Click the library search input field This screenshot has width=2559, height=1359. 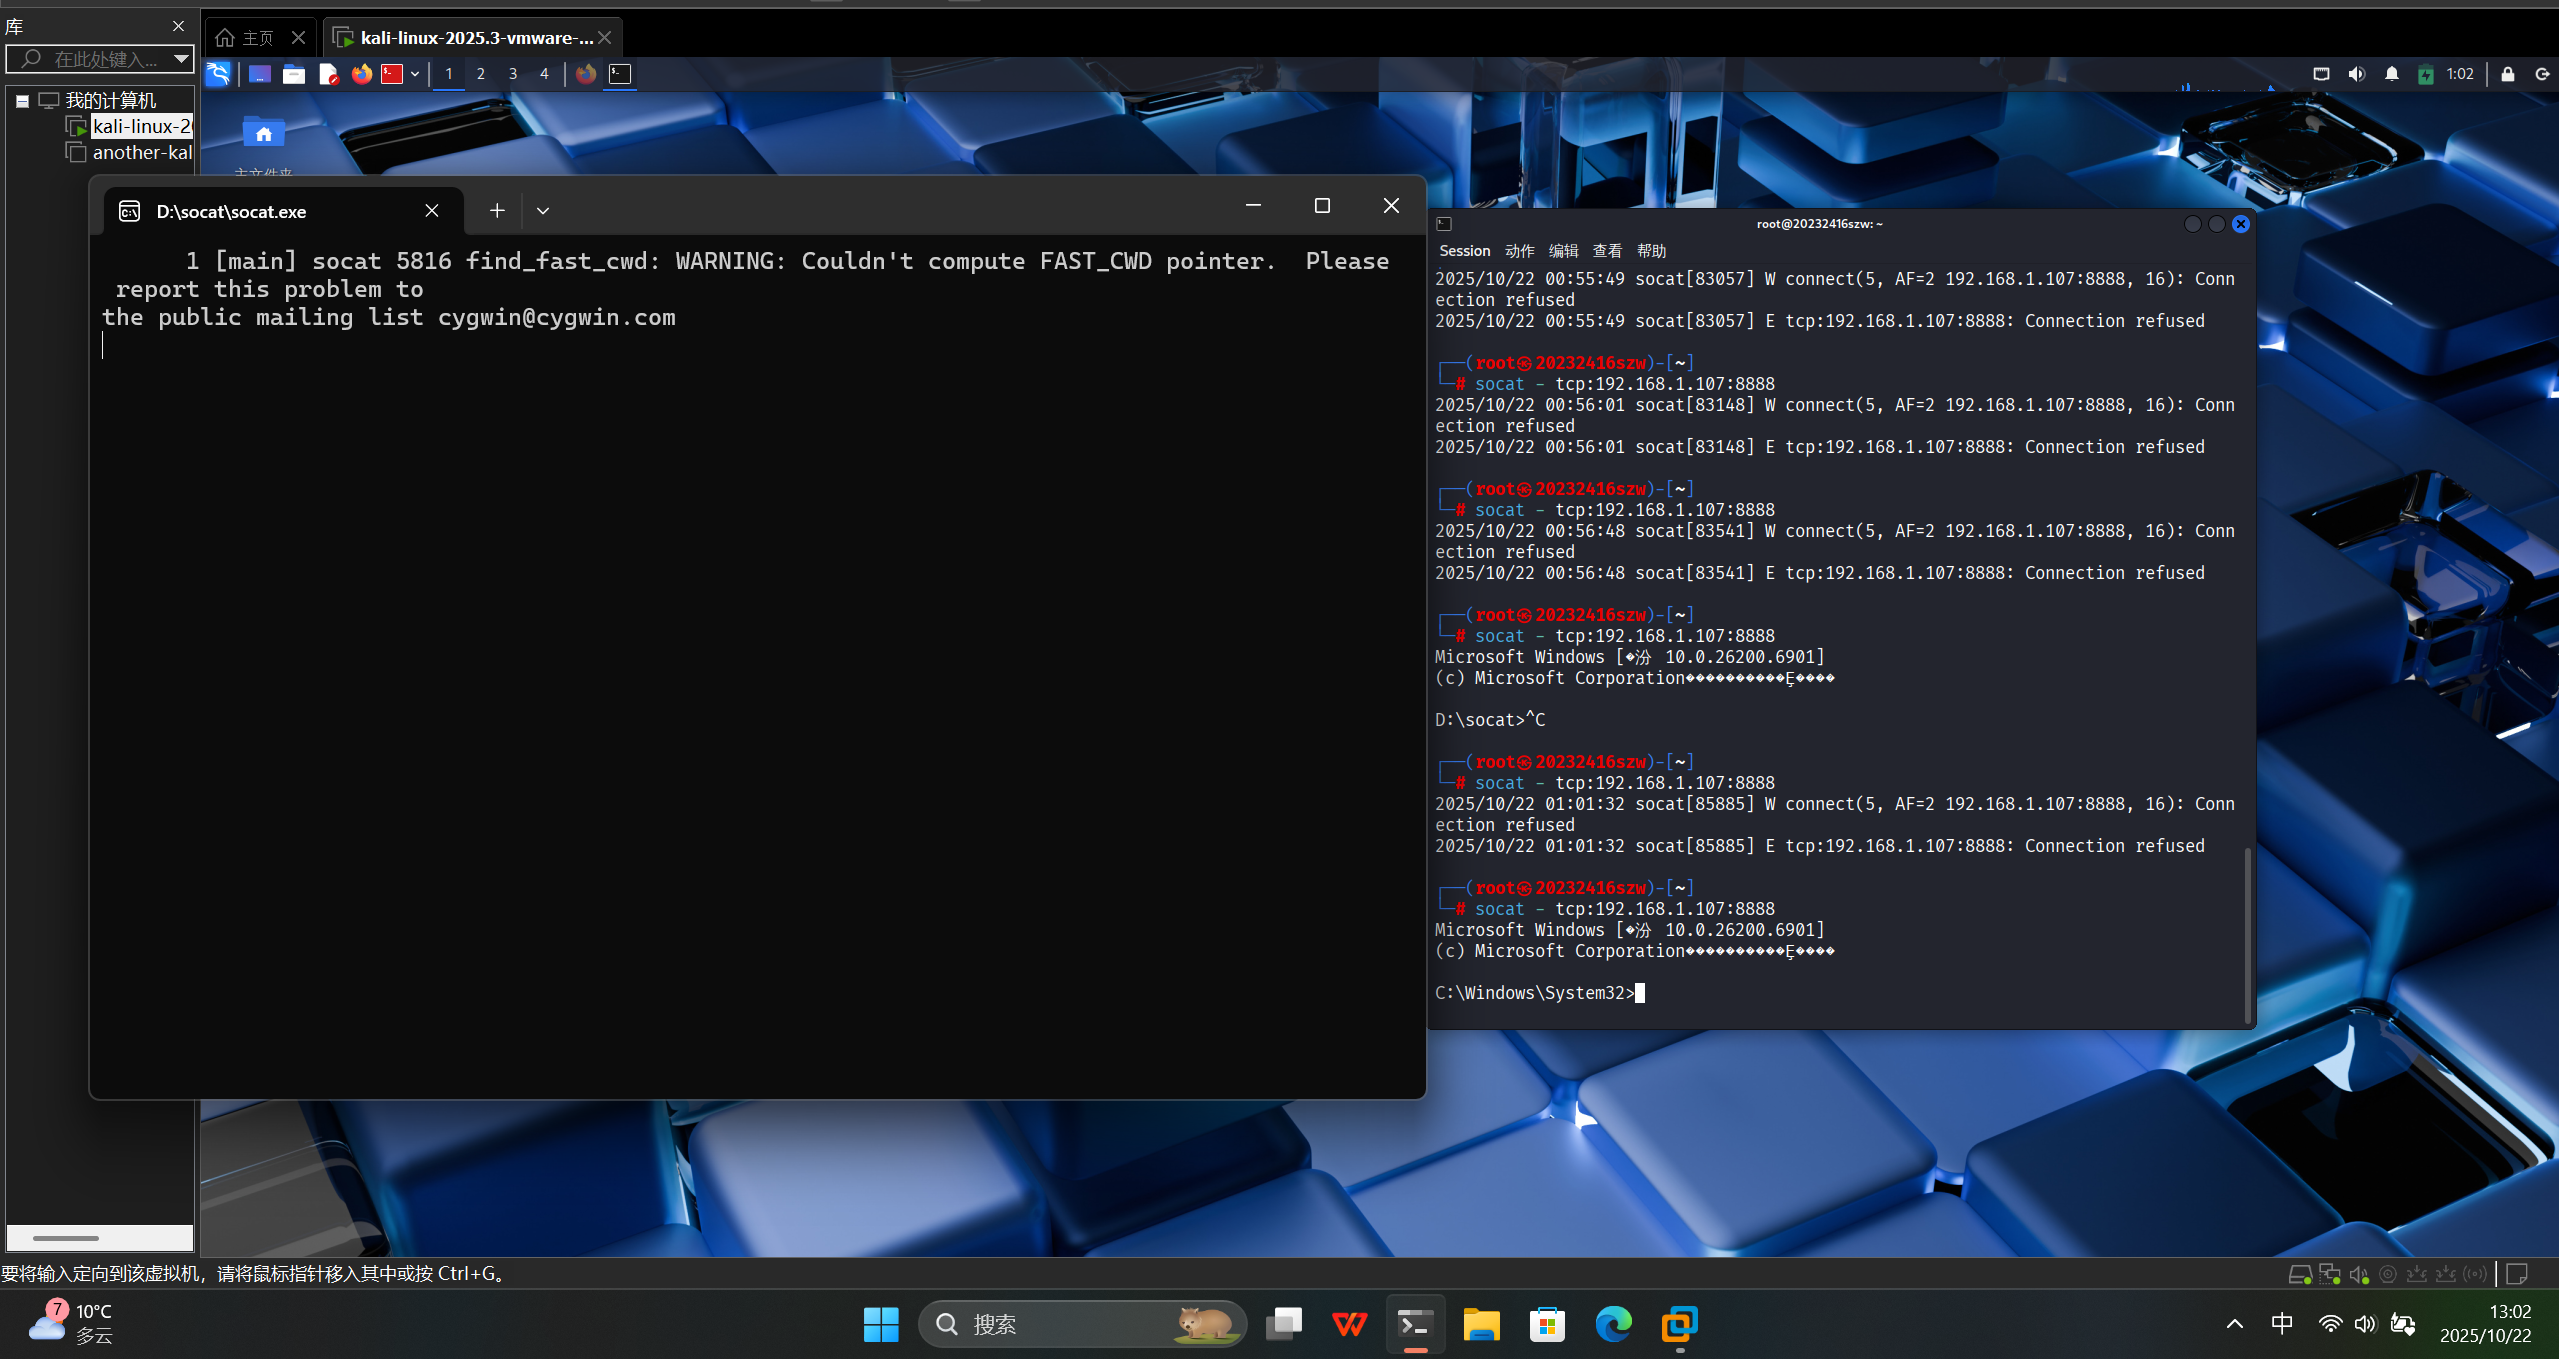point(105,59)
